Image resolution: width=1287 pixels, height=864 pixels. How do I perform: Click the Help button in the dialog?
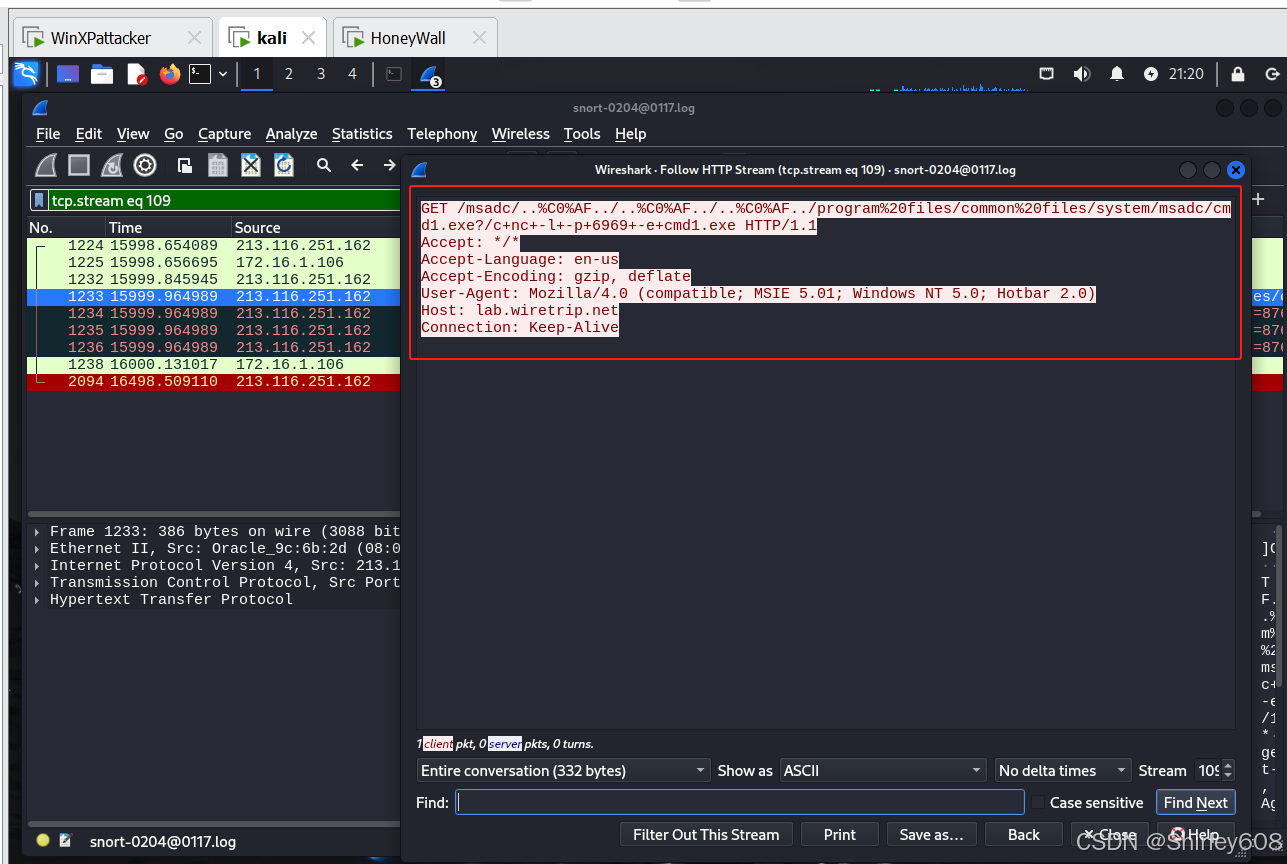point(1195,835)
